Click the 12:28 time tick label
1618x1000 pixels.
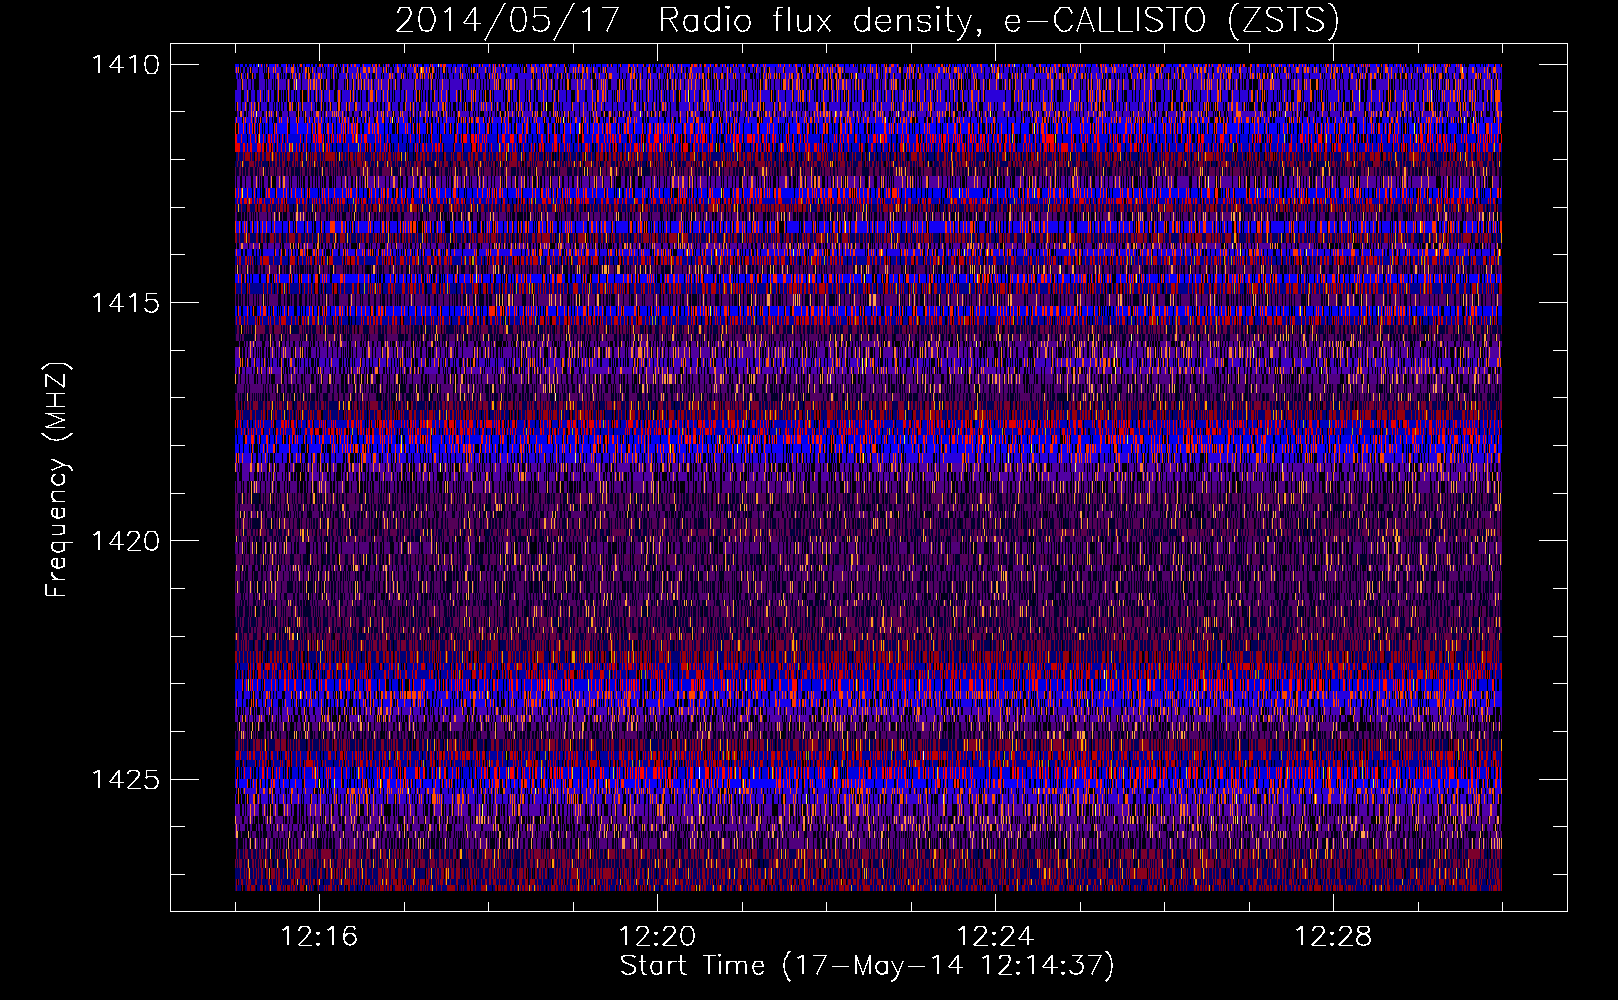(1333, 937)
